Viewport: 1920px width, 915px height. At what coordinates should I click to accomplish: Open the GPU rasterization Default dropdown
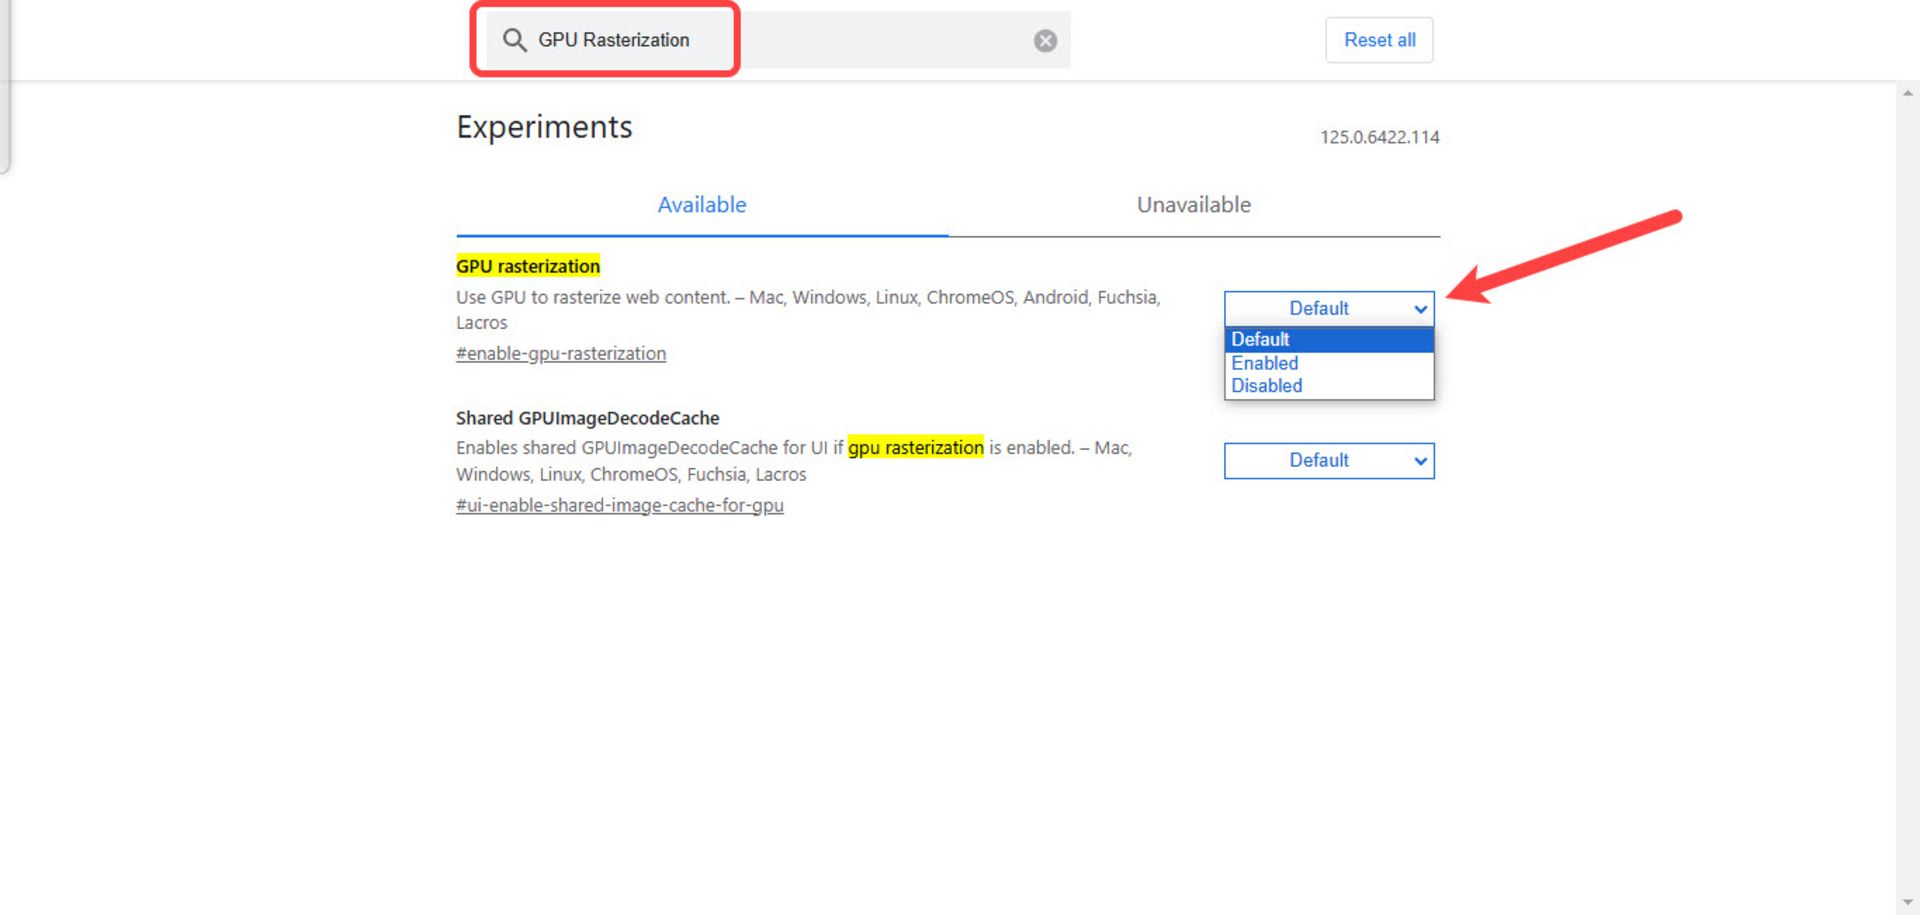point(1329,309)
